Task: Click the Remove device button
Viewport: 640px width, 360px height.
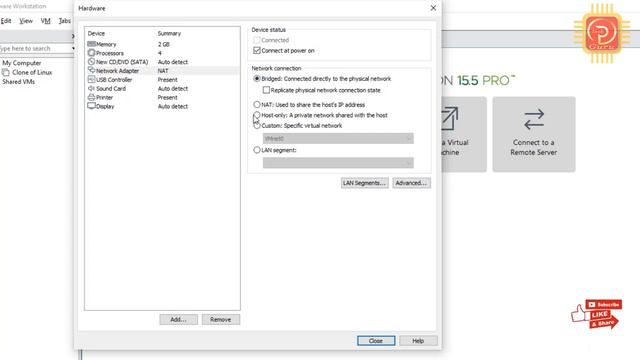Action: click(x=221, y=320)
